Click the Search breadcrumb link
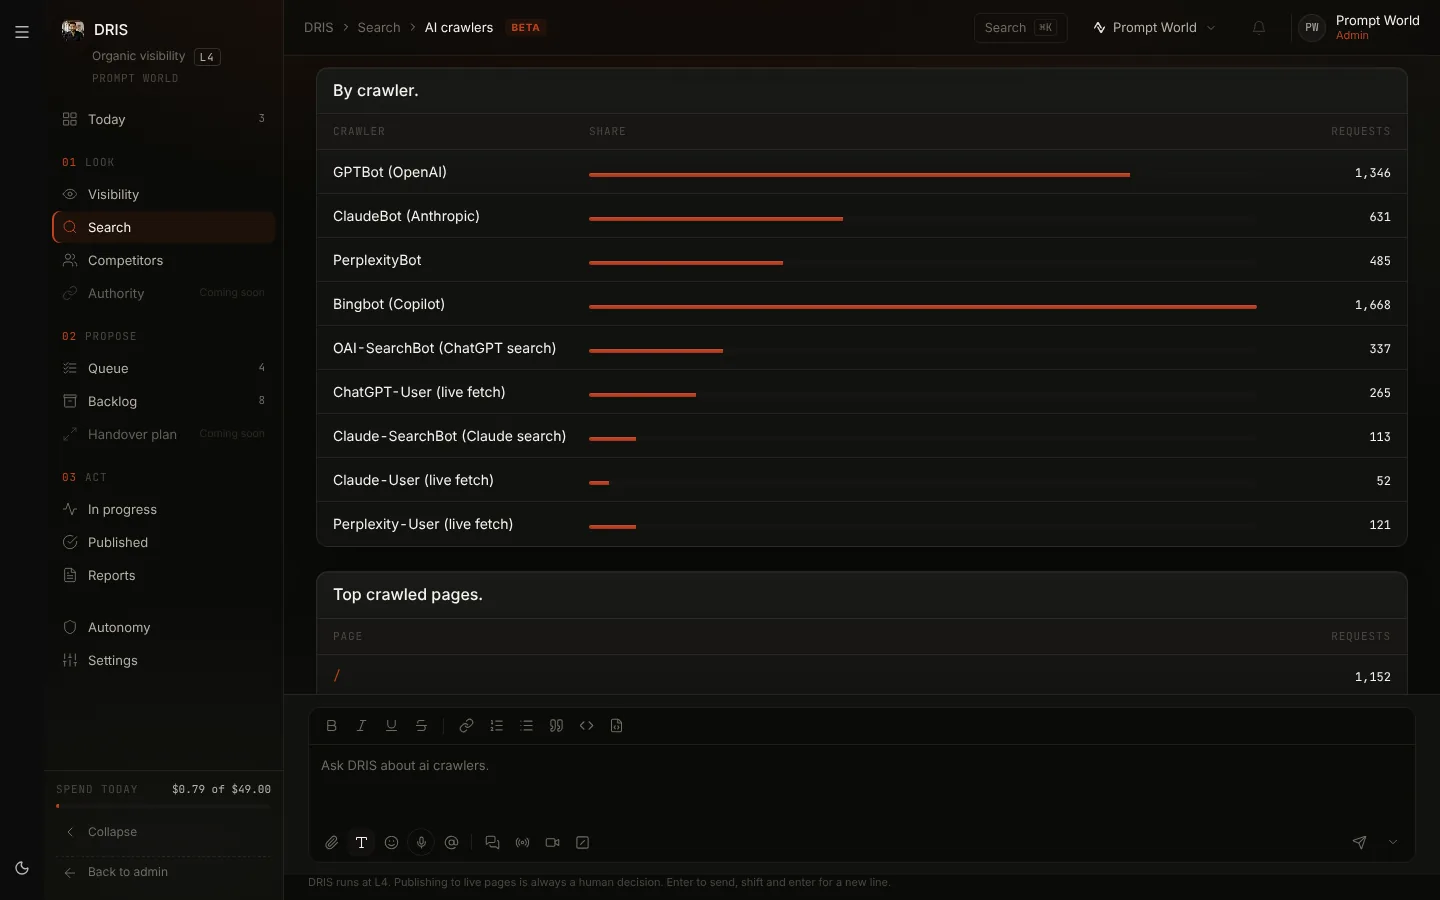This screenshot has height=900, width=1440. click(x=379, y=28)
